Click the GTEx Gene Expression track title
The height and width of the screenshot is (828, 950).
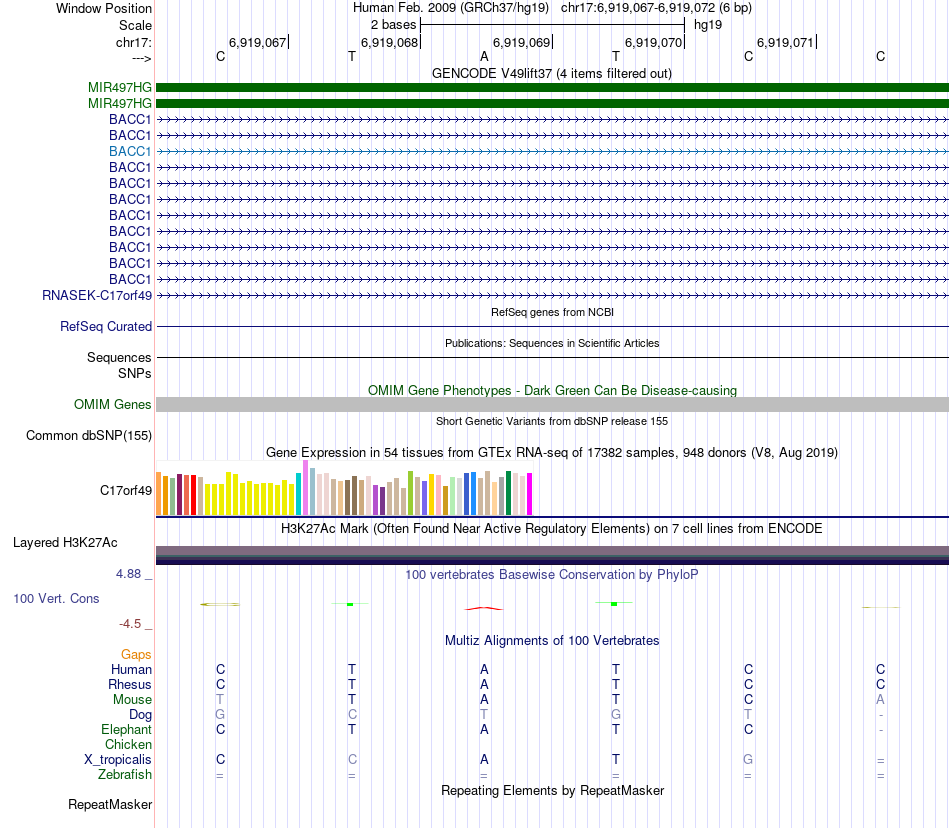click(552, 452)
